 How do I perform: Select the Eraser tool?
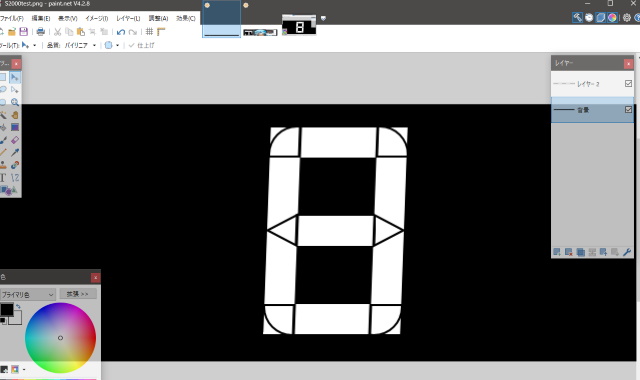pyautogui.click(x=15, y=140)
